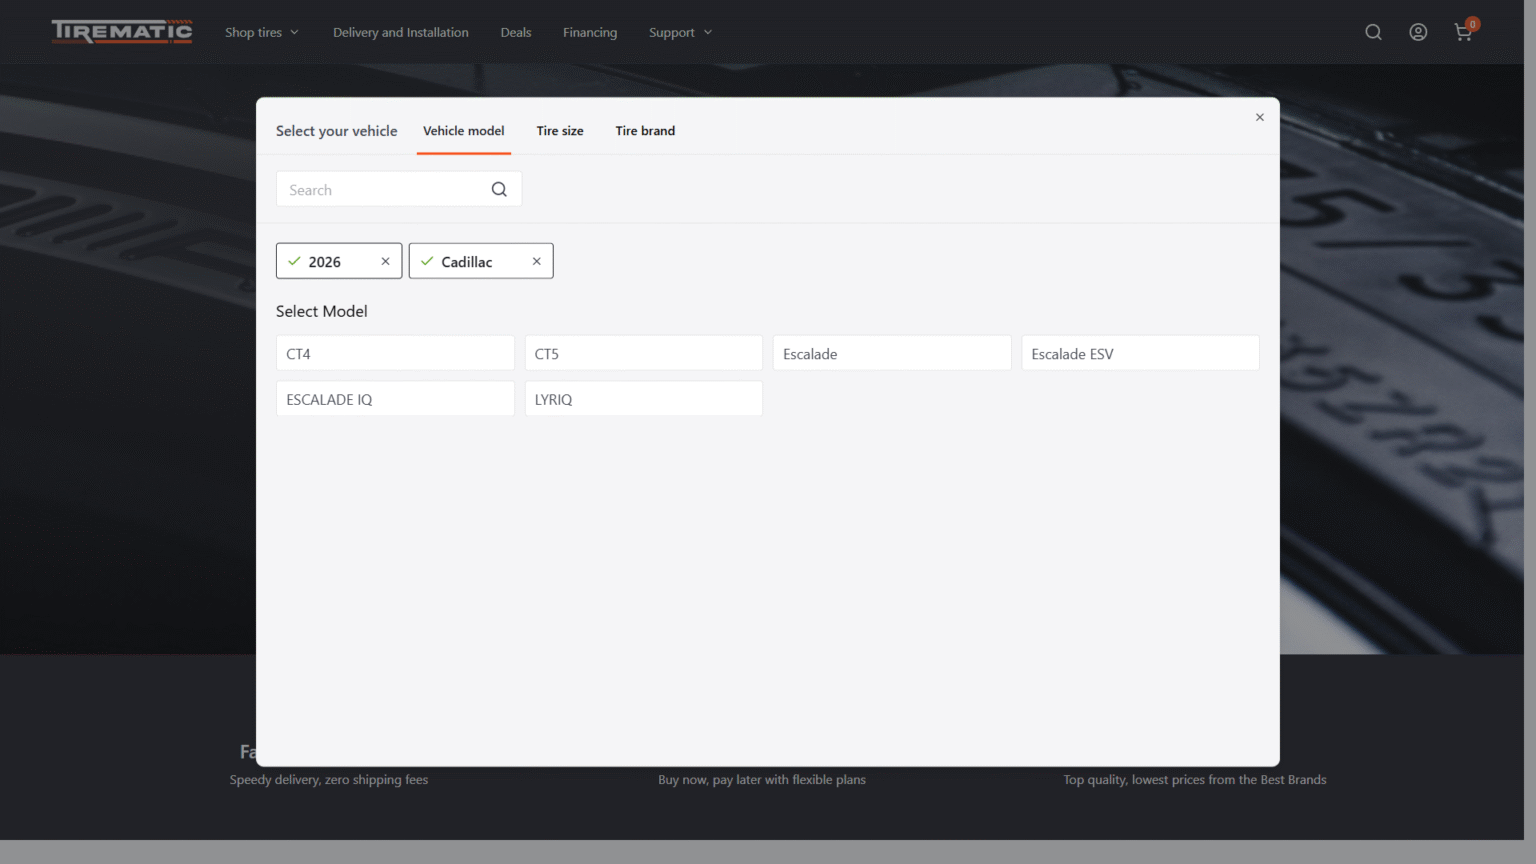Switch to the Tire brand tab

click(645, 131)
